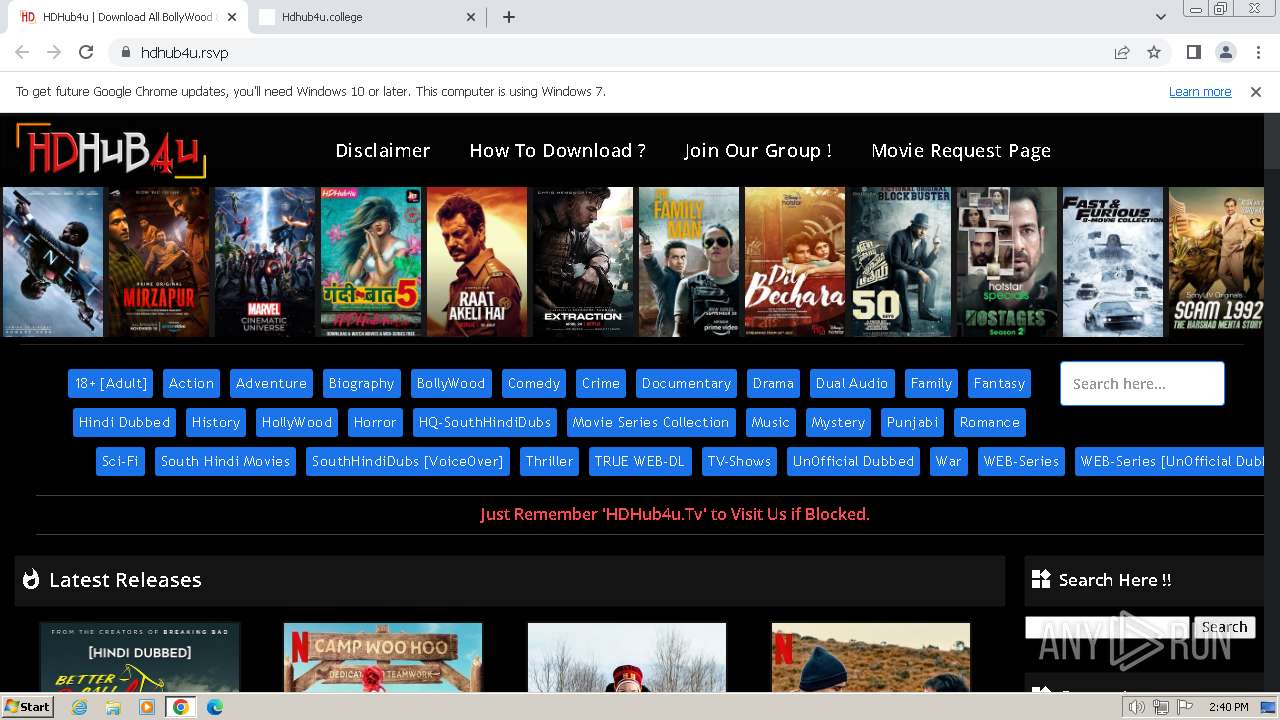Screen dimensions: 1280x720
Task: Open Microsoft Edge from taskbar
Action: point(215,707)
